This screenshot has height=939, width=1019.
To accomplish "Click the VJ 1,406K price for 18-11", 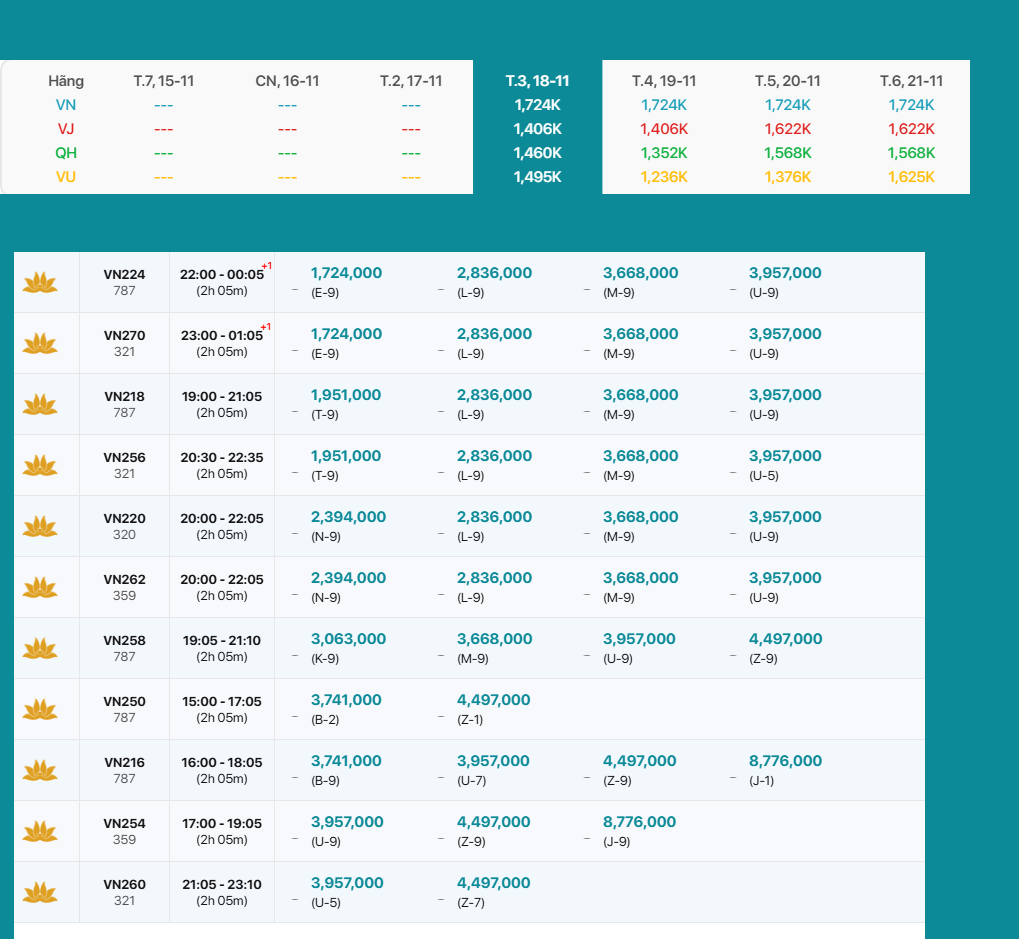I will coord(538,129).
